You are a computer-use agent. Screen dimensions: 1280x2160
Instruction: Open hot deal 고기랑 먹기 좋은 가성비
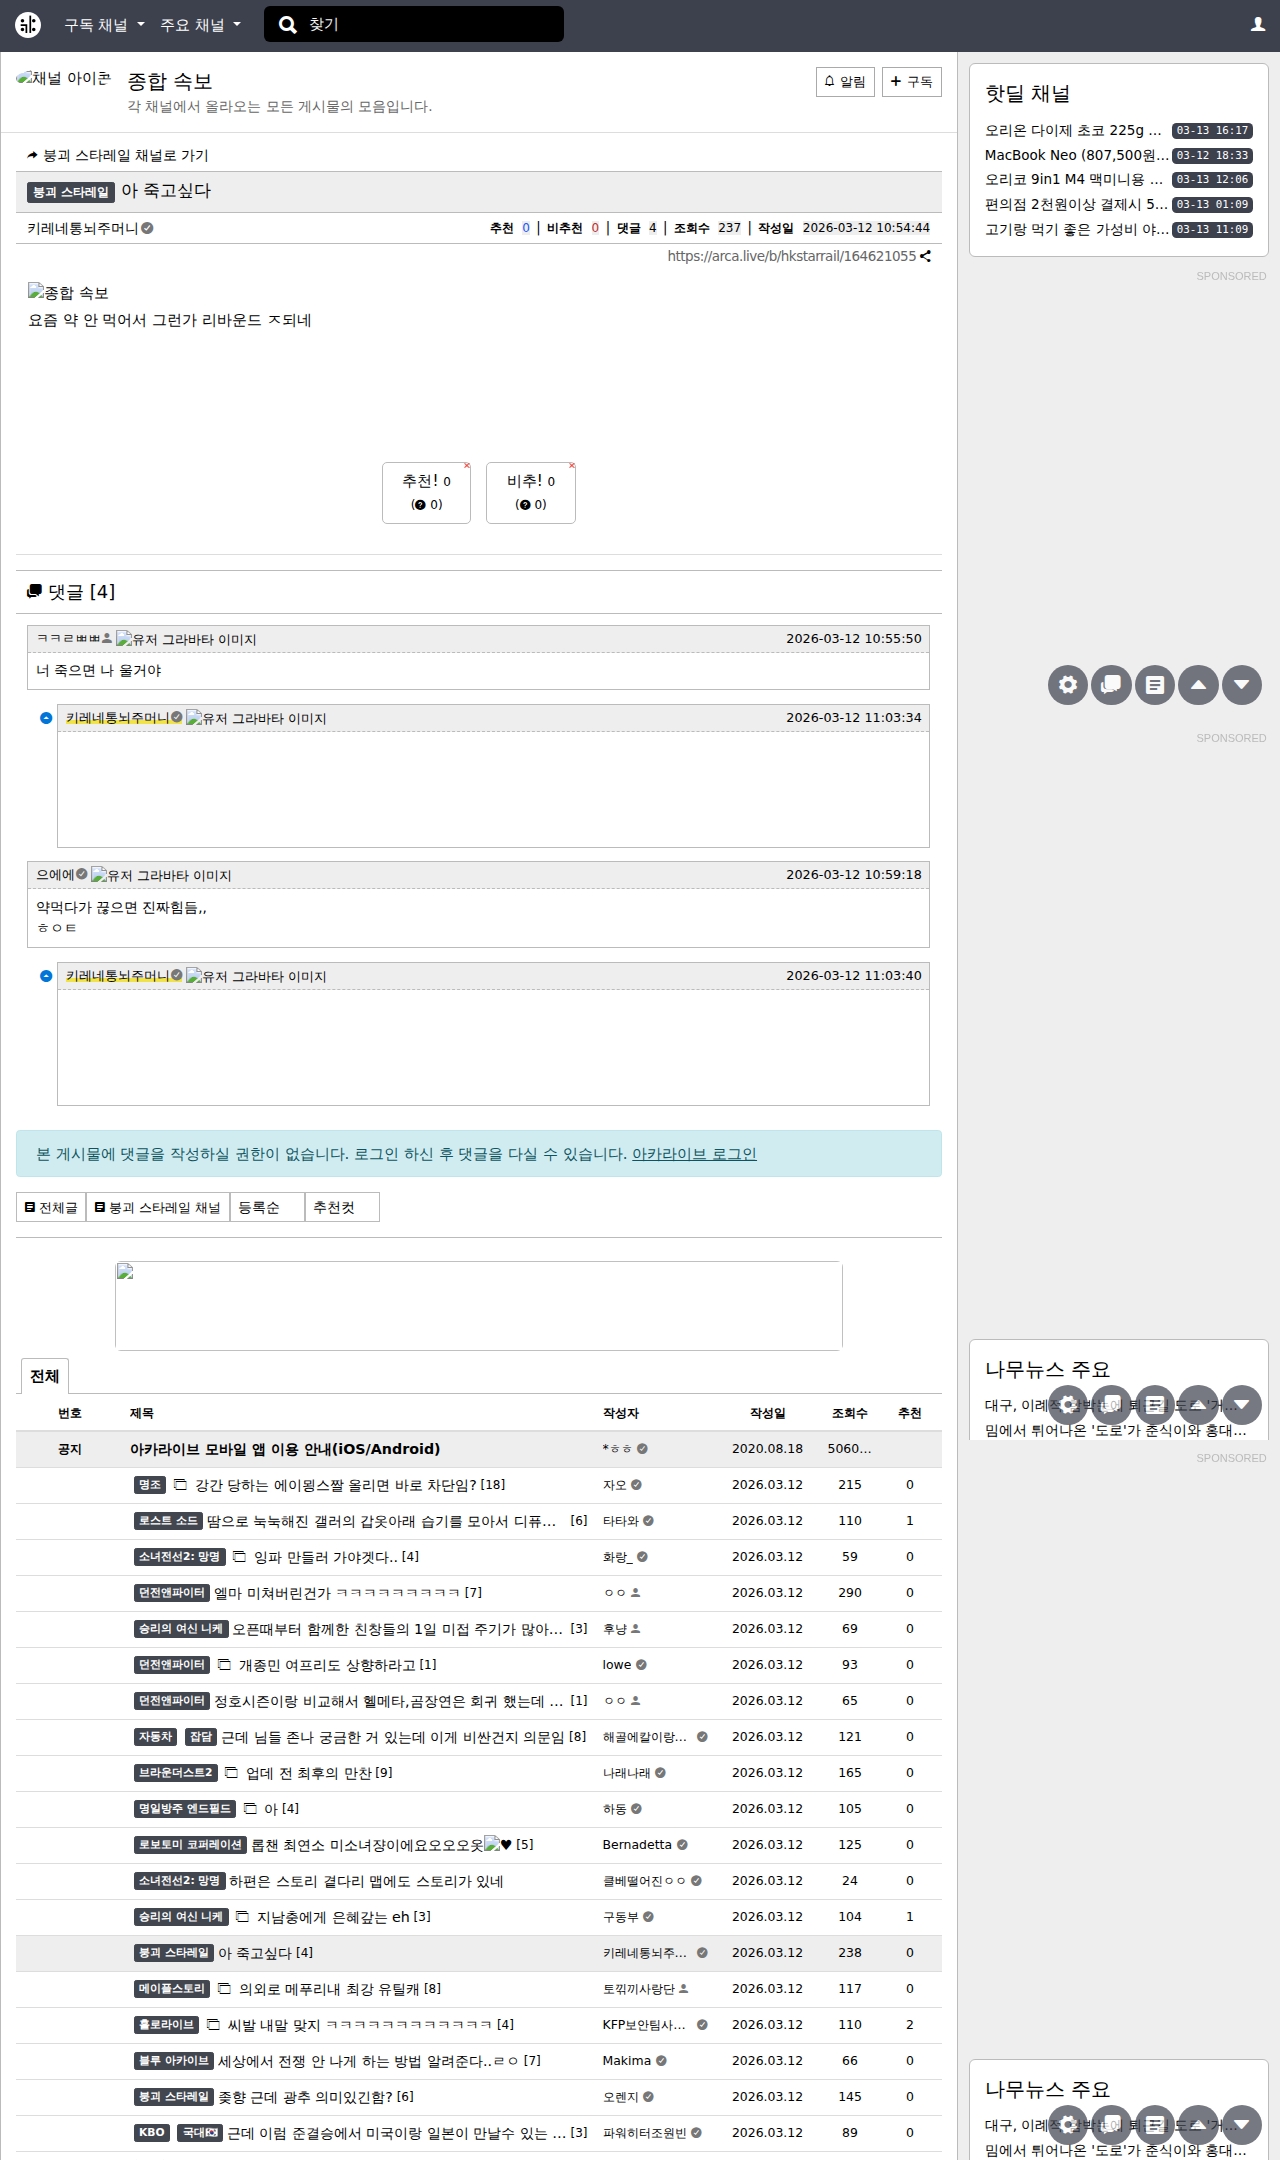(1076, 230)
